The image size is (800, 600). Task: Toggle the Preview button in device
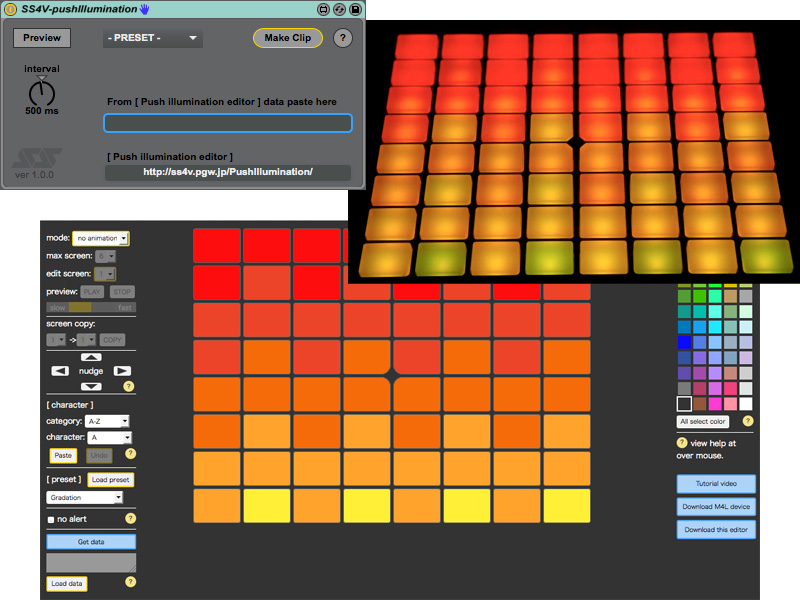click(42, 38)
